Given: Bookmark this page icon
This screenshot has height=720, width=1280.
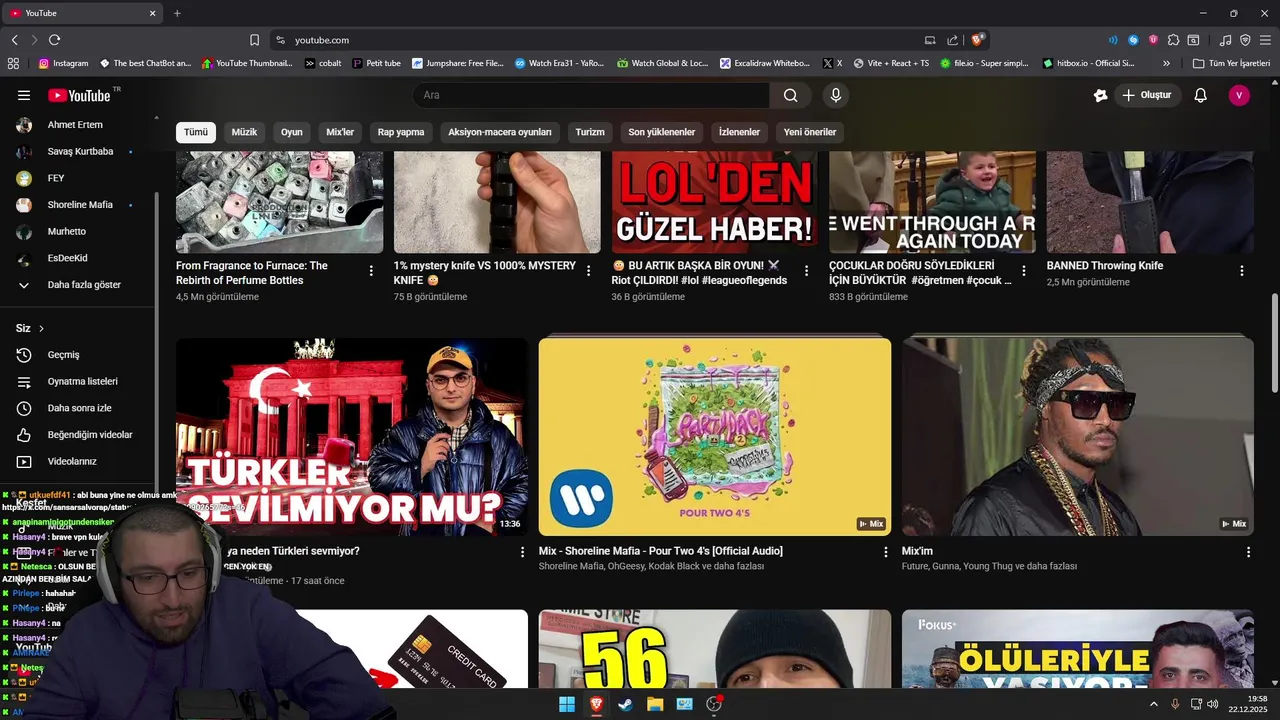Looking at the screenshot, I should point(254,40).
